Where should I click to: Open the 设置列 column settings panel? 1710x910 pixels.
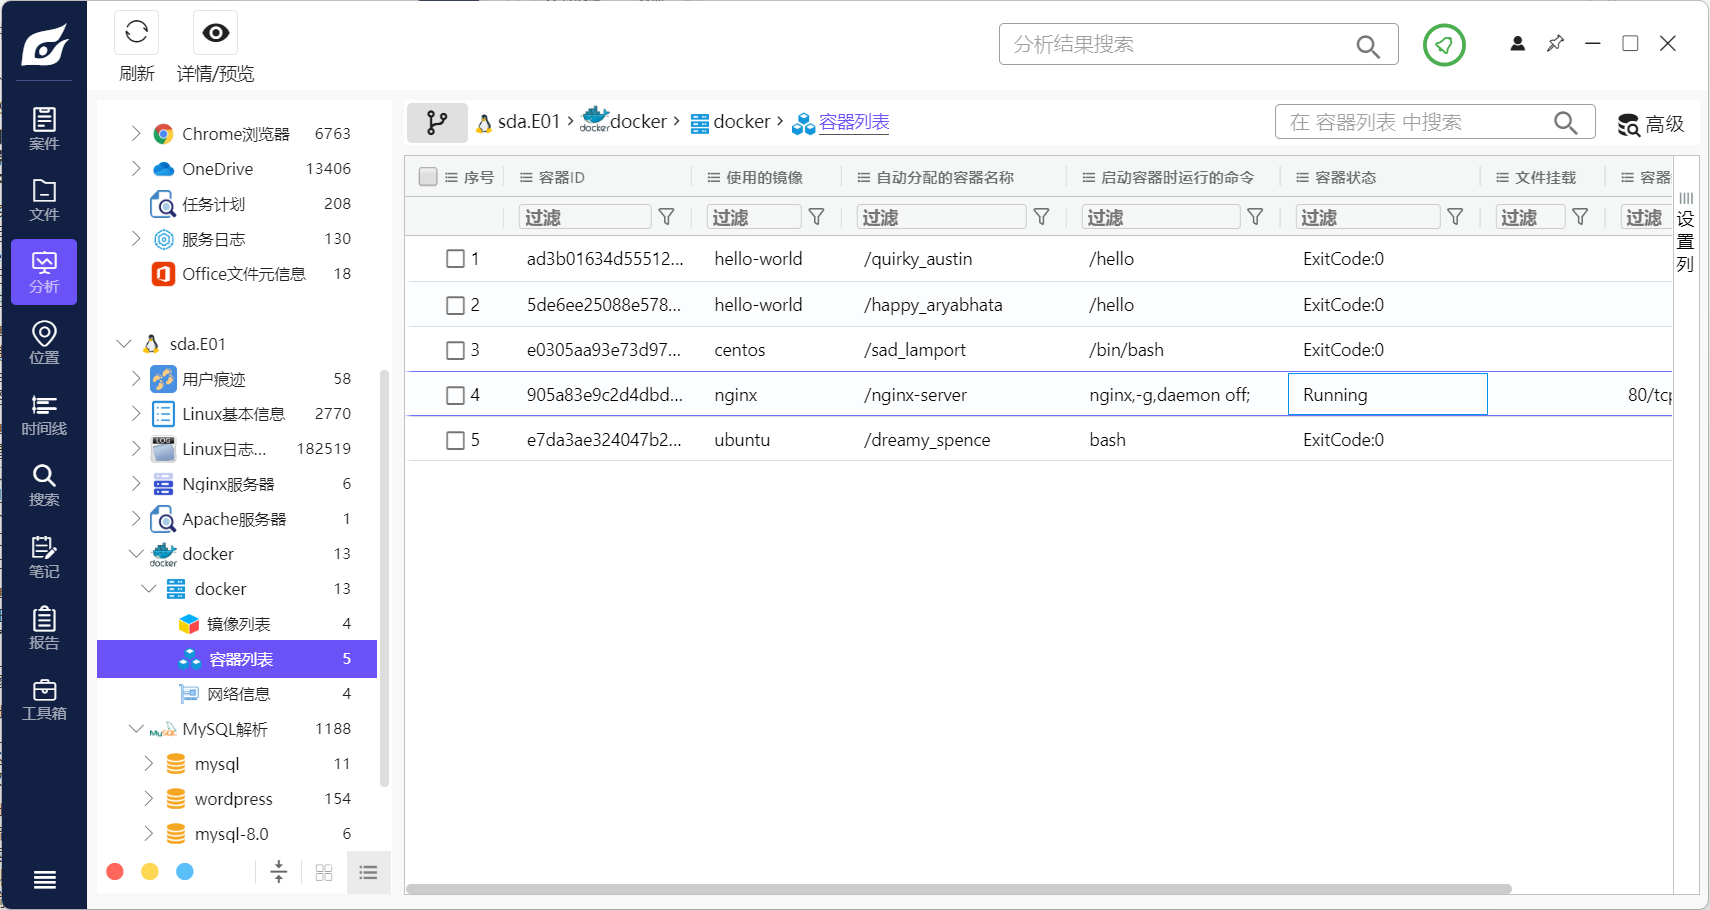[x=1686, y=233]
